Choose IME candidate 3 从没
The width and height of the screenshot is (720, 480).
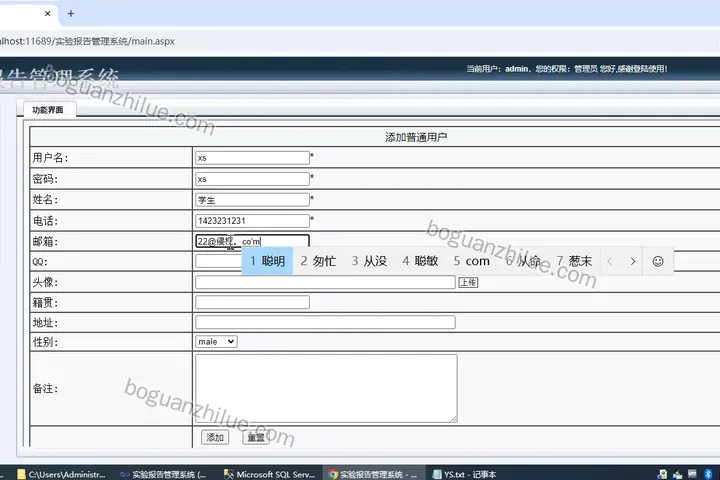tap(369, 261)
